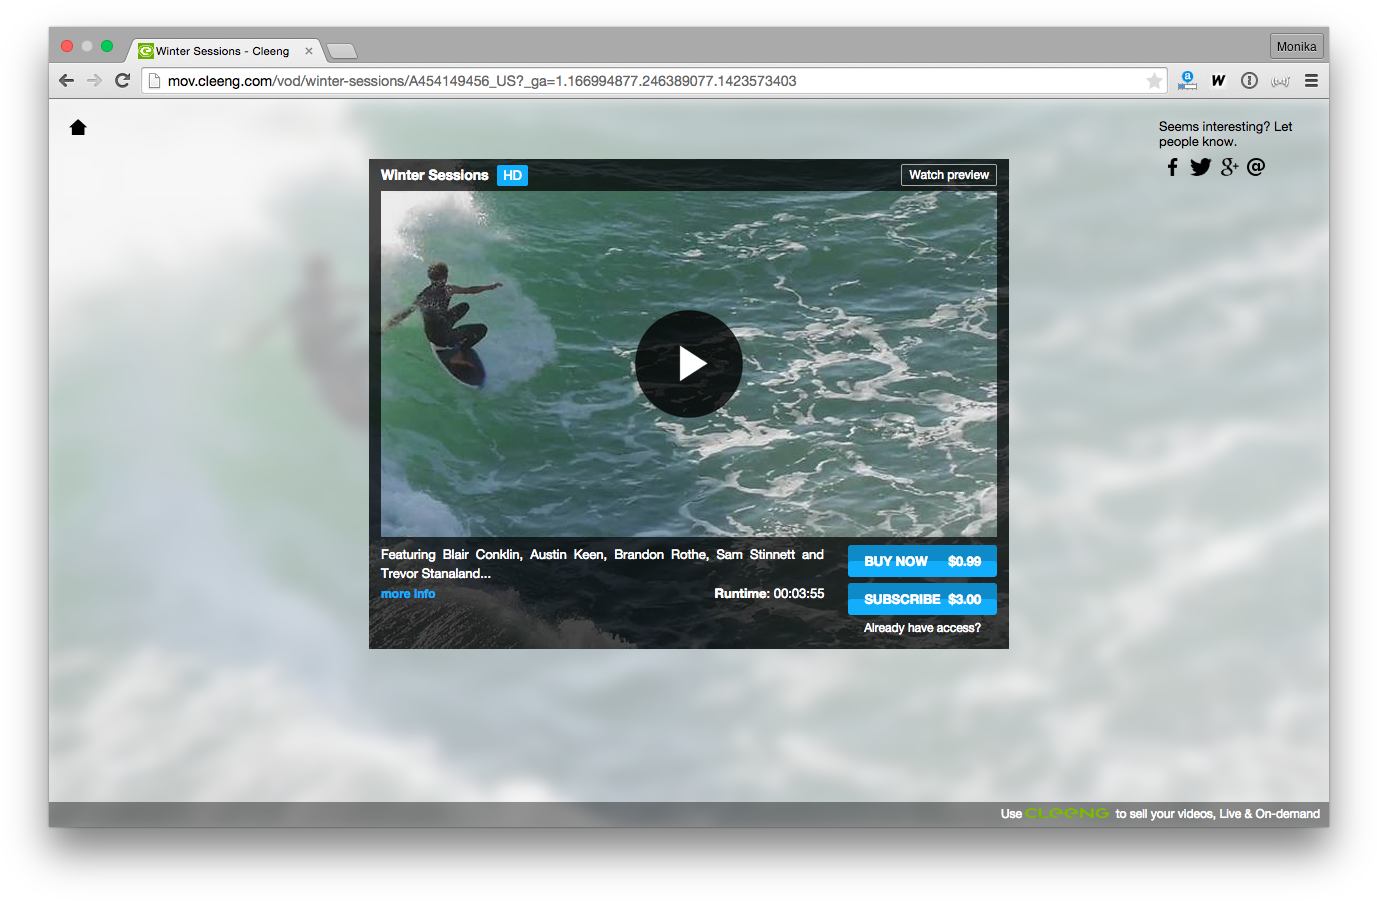Go back to the previous page
1377x901 pixels.
(x=67, y=81)
